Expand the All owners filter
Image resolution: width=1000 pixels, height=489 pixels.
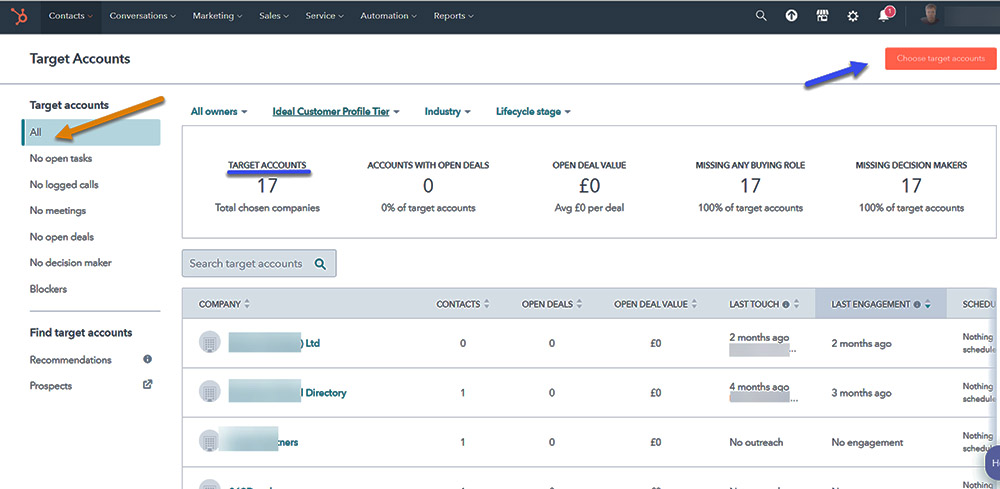click(x=219, y=112)
